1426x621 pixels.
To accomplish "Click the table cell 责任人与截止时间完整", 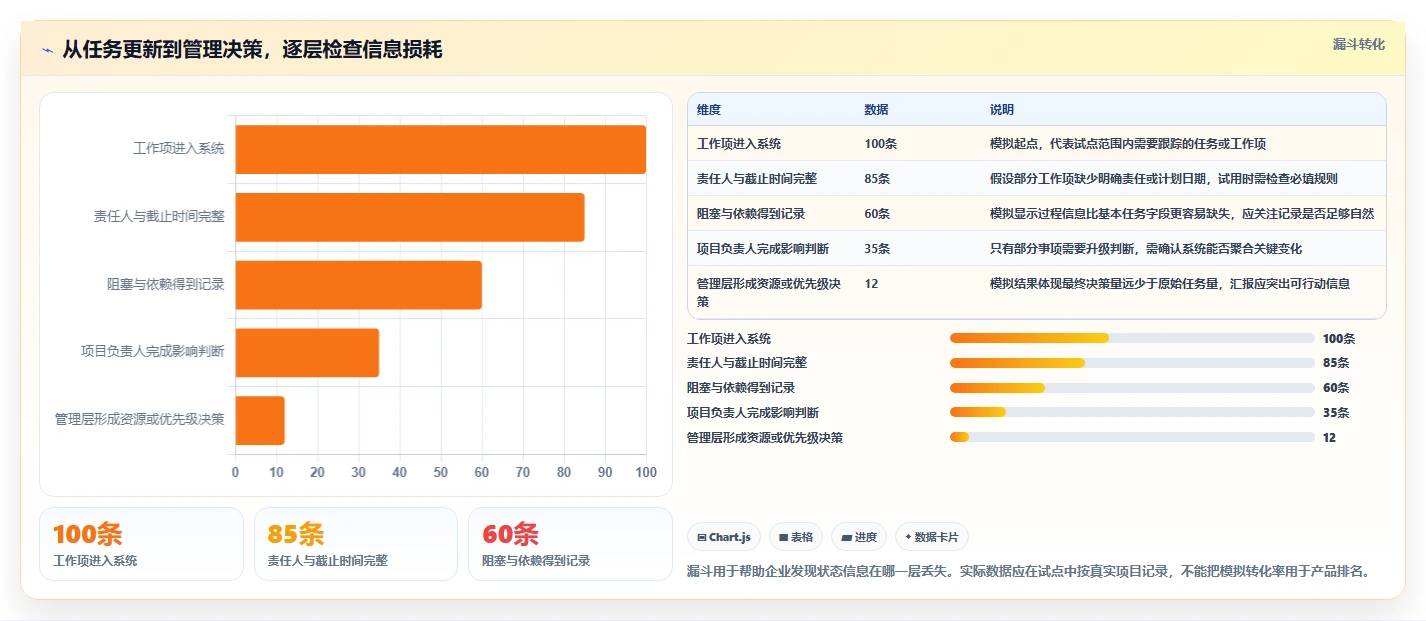I will point(757,179).
